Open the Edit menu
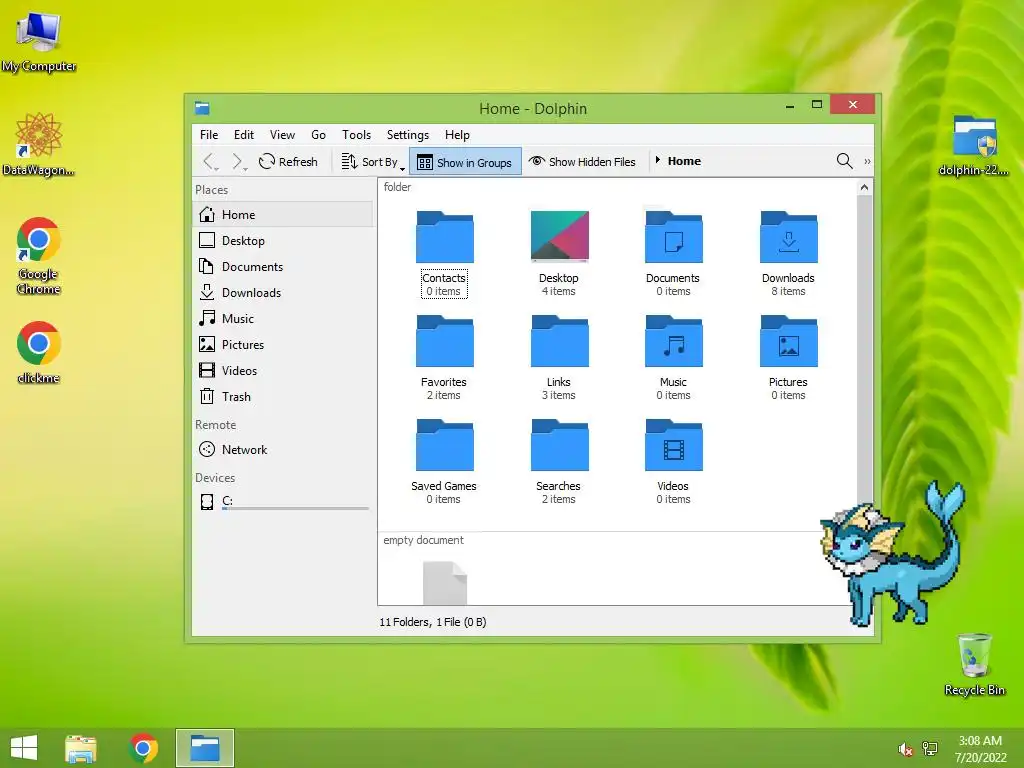 click(244, 135)
